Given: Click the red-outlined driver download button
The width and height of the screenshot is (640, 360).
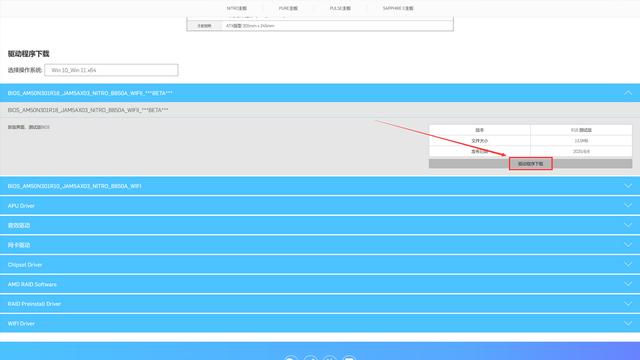Looking at the screenshot, I should pyautogui.click(x=531, y=164).
